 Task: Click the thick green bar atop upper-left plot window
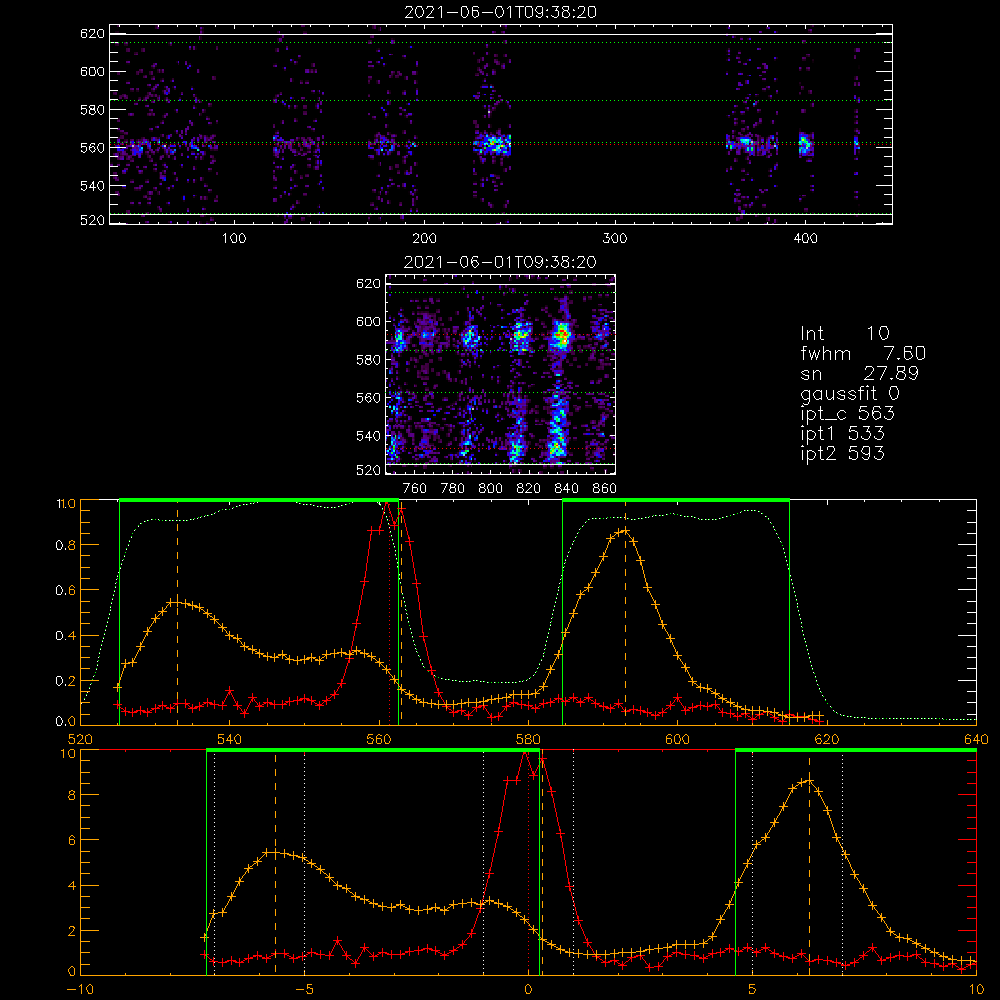(259, 500)
